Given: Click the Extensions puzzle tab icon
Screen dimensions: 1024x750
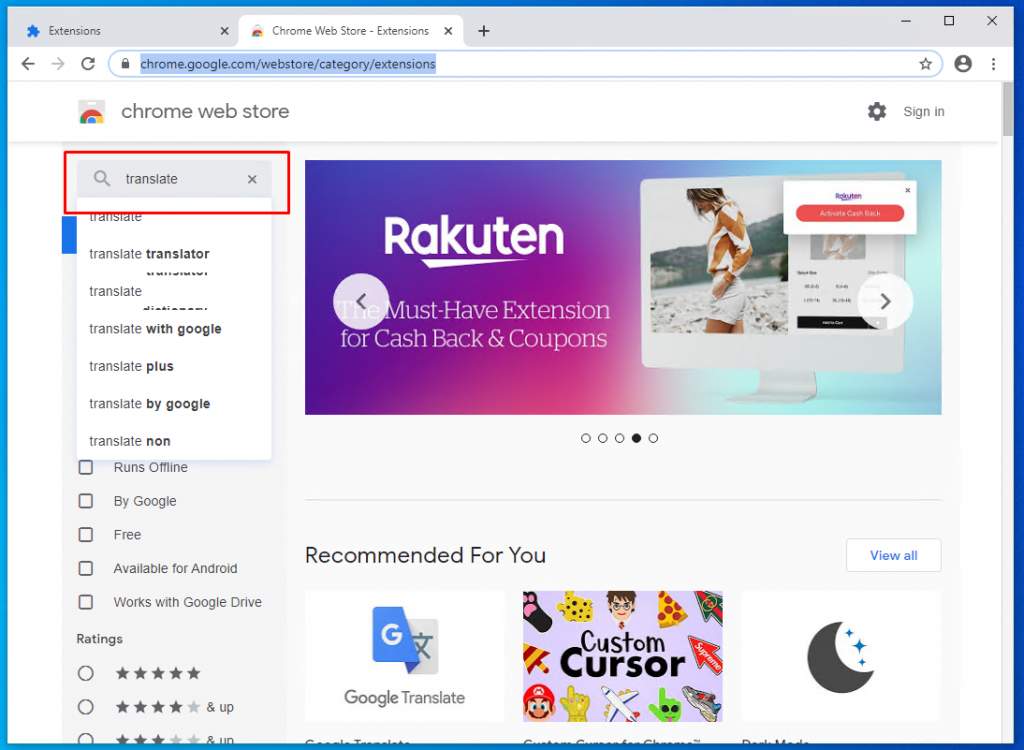Looking at the screenshot, I should (x=33, y=31).
